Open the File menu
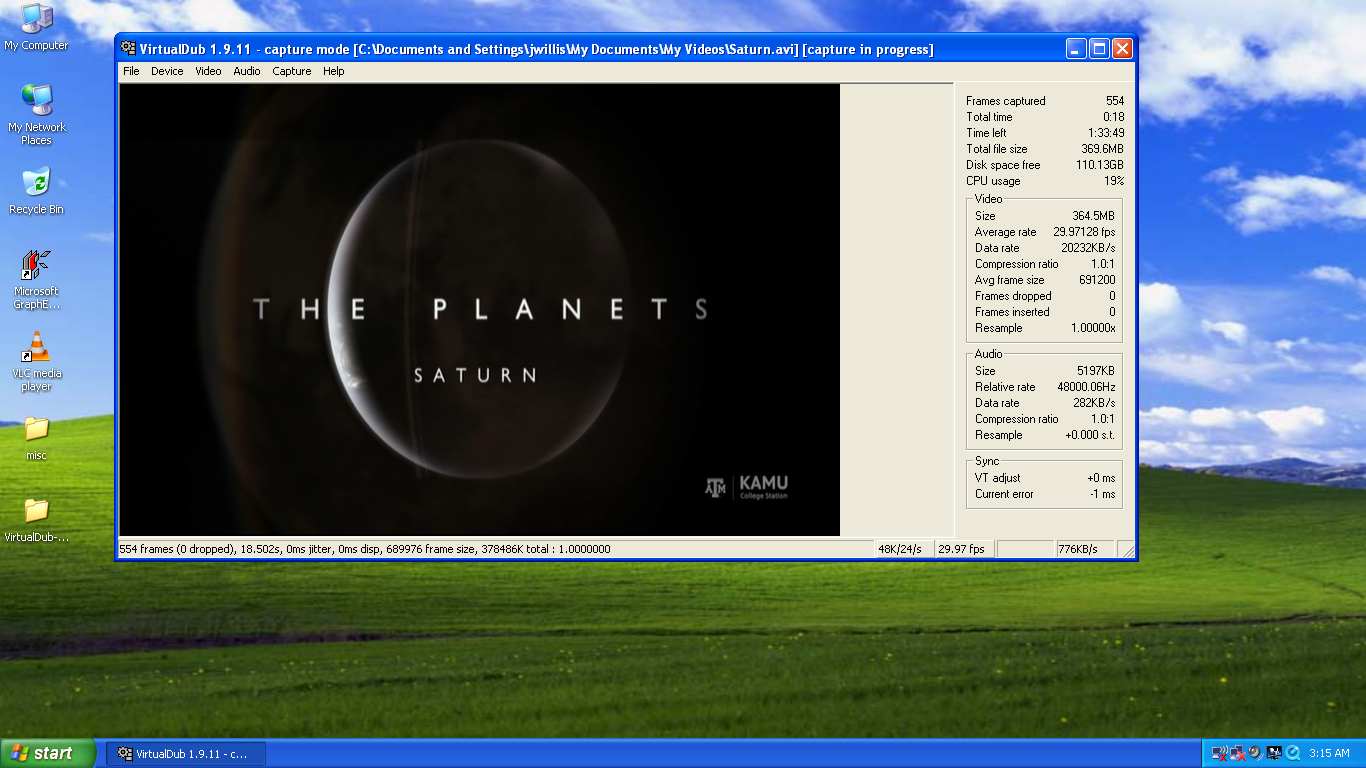The width and height of the screenshot is (1366, 768). tap(131, 71)
